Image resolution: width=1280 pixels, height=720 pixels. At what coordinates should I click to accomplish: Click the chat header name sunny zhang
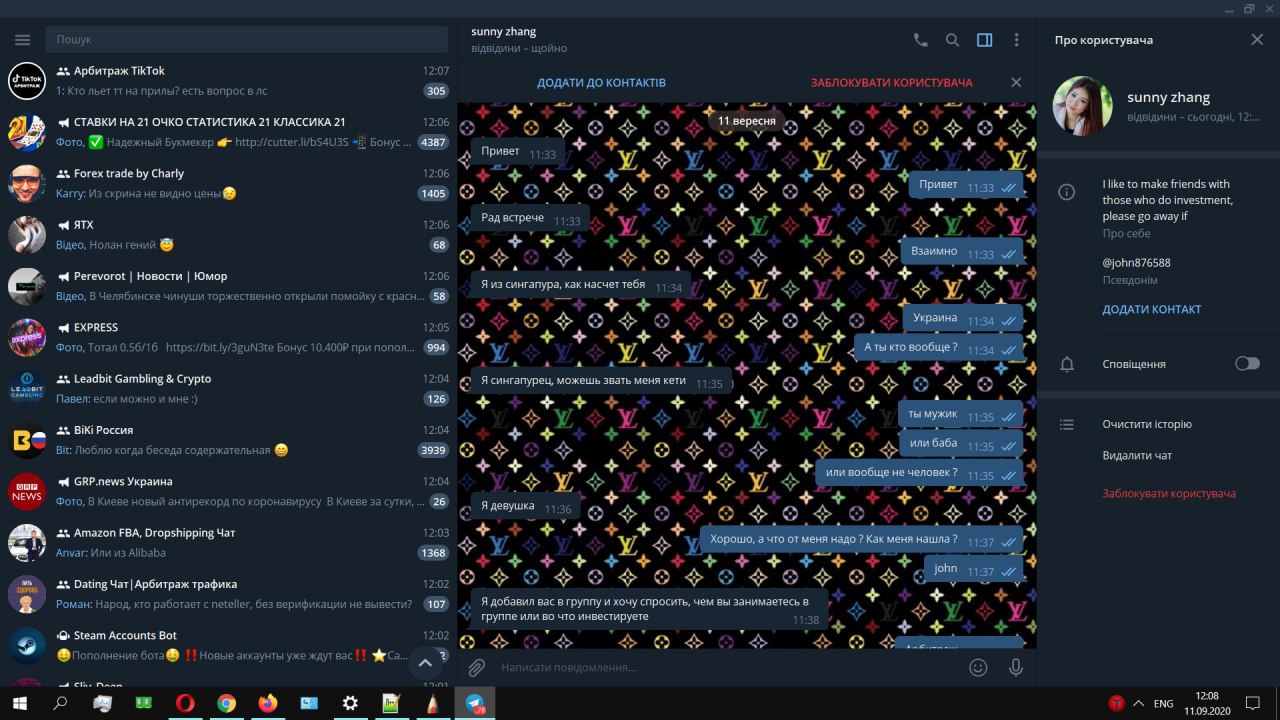point(504,32)
